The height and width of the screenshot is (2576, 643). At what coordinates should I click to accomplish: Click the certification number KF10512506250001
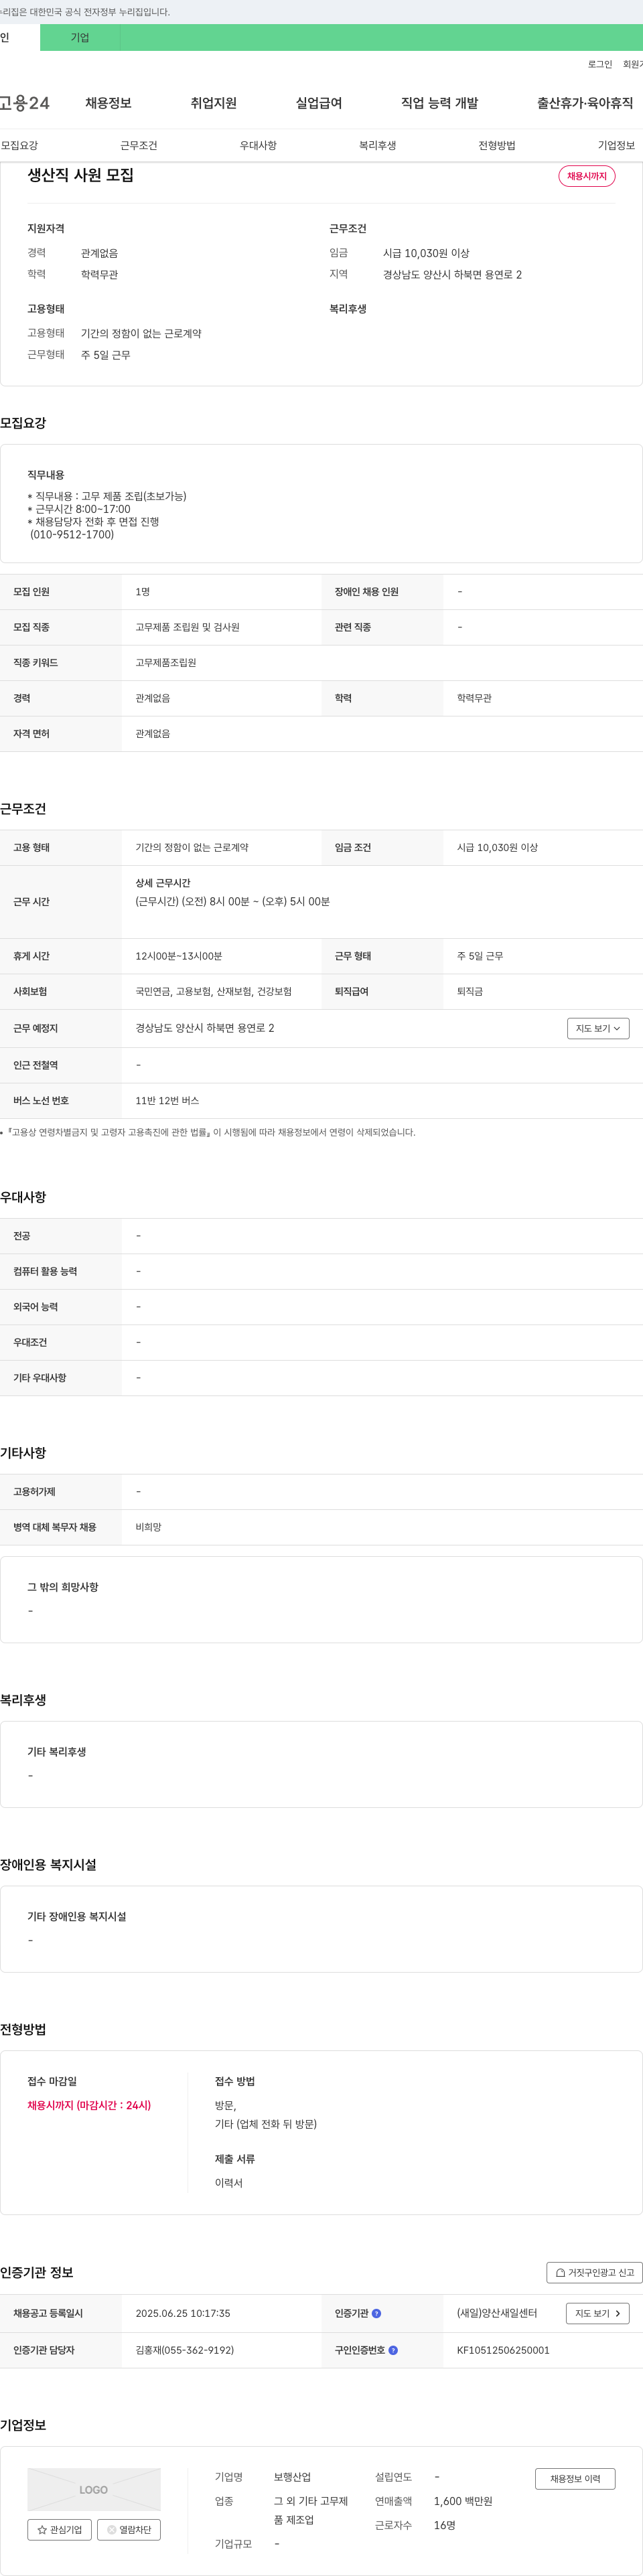click(503, 2350)
